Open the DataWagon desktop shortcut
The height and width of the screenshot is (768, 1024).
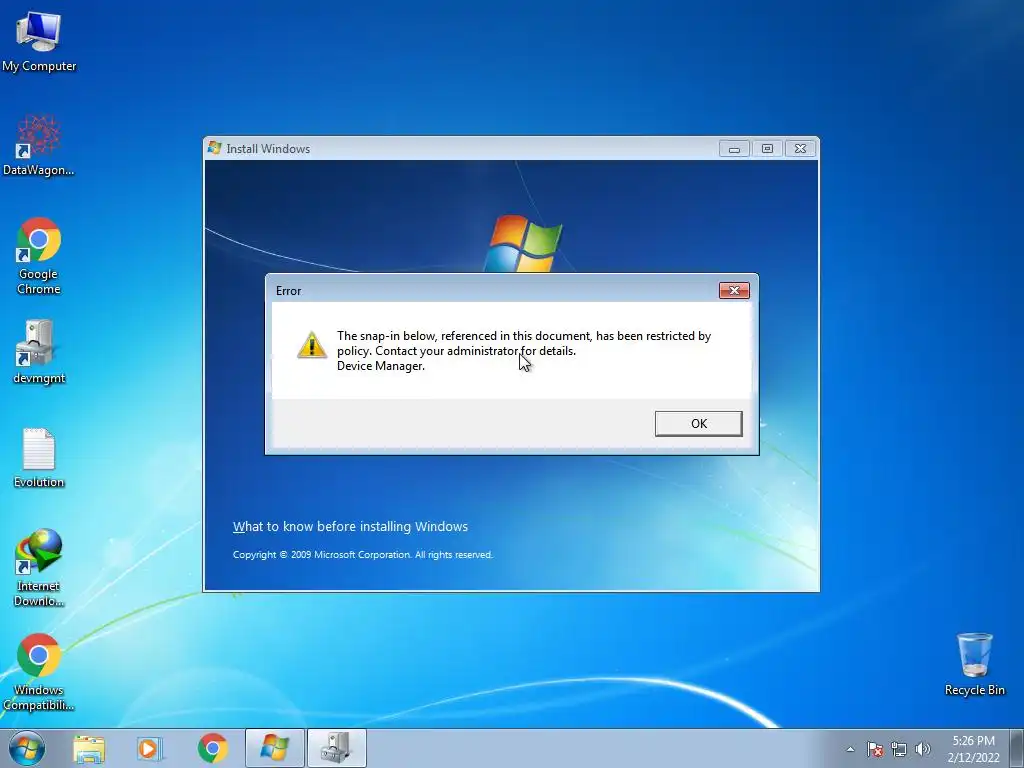tap(39, 145)
